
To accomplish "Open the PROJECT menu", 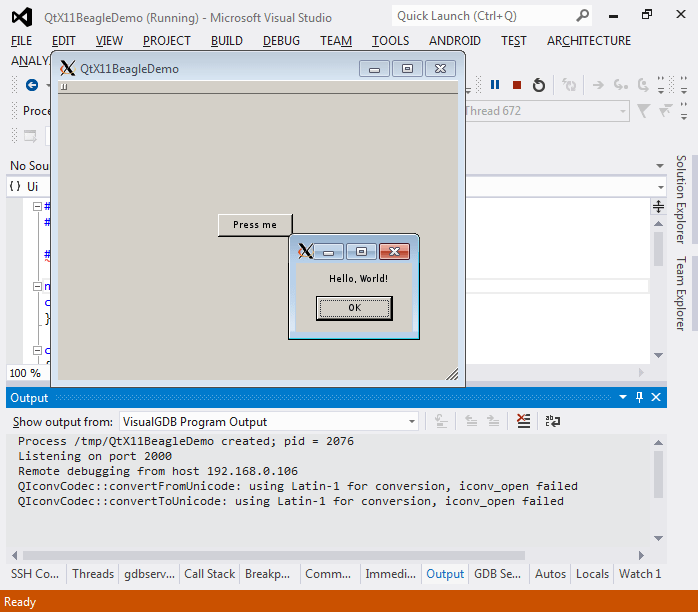I will [x=166, y=41].
